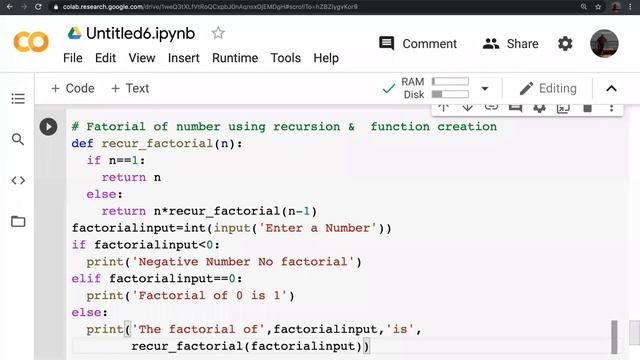640x360 pixels.
Task: Open the find and replace sidebar icon
Action: pos(18,139)
